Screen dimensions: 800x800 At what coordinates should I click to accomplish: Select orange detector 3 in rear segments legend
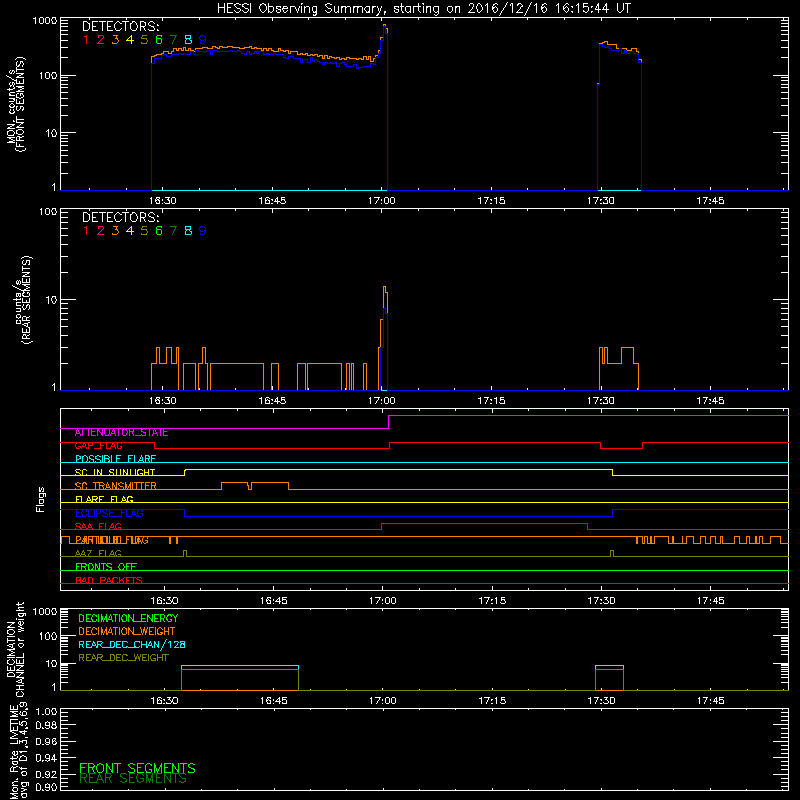[115, 231]
